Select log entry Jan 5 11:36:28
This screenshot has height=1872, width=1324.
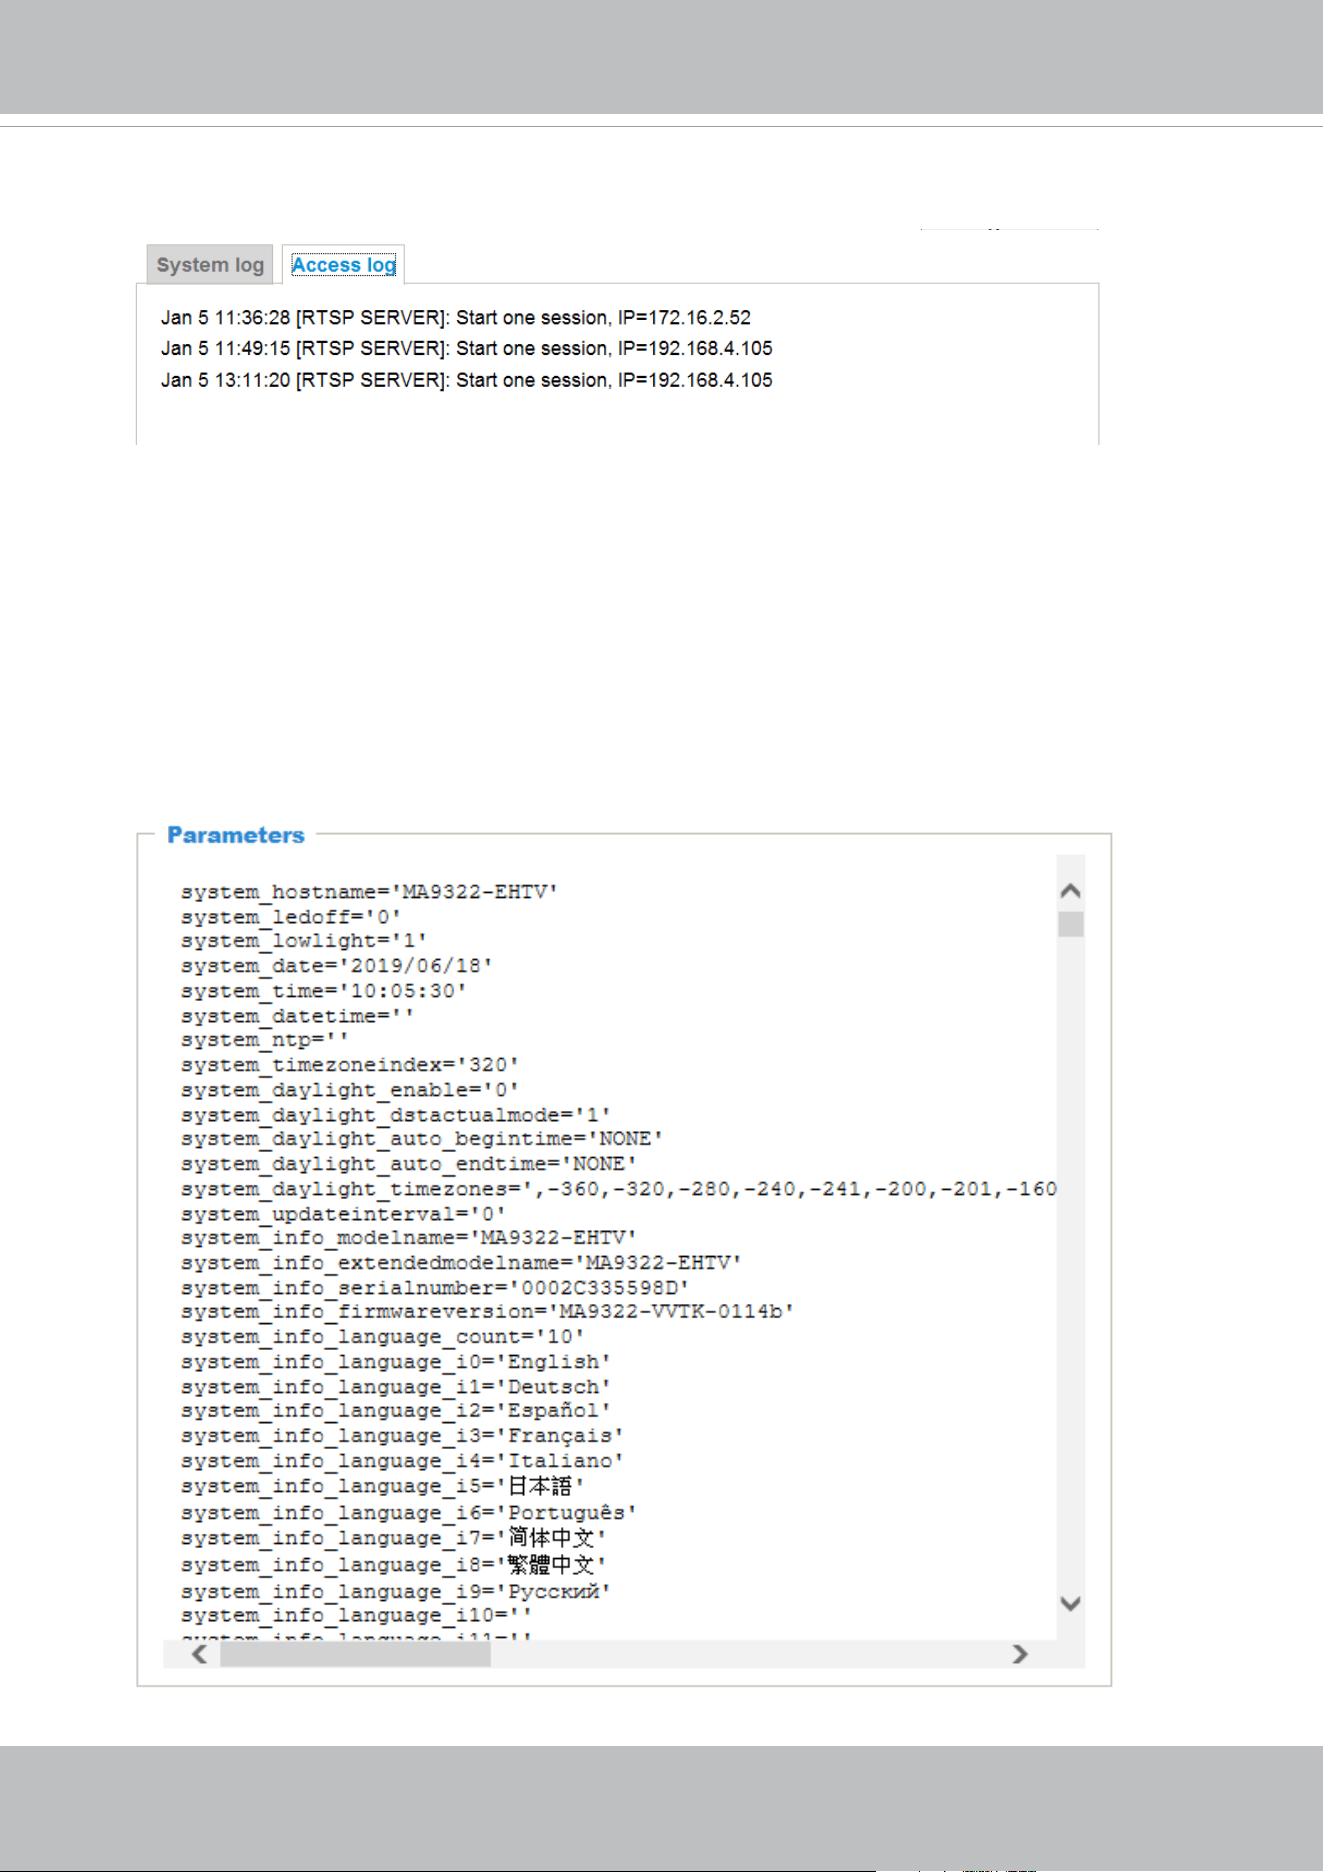[456, 318]
